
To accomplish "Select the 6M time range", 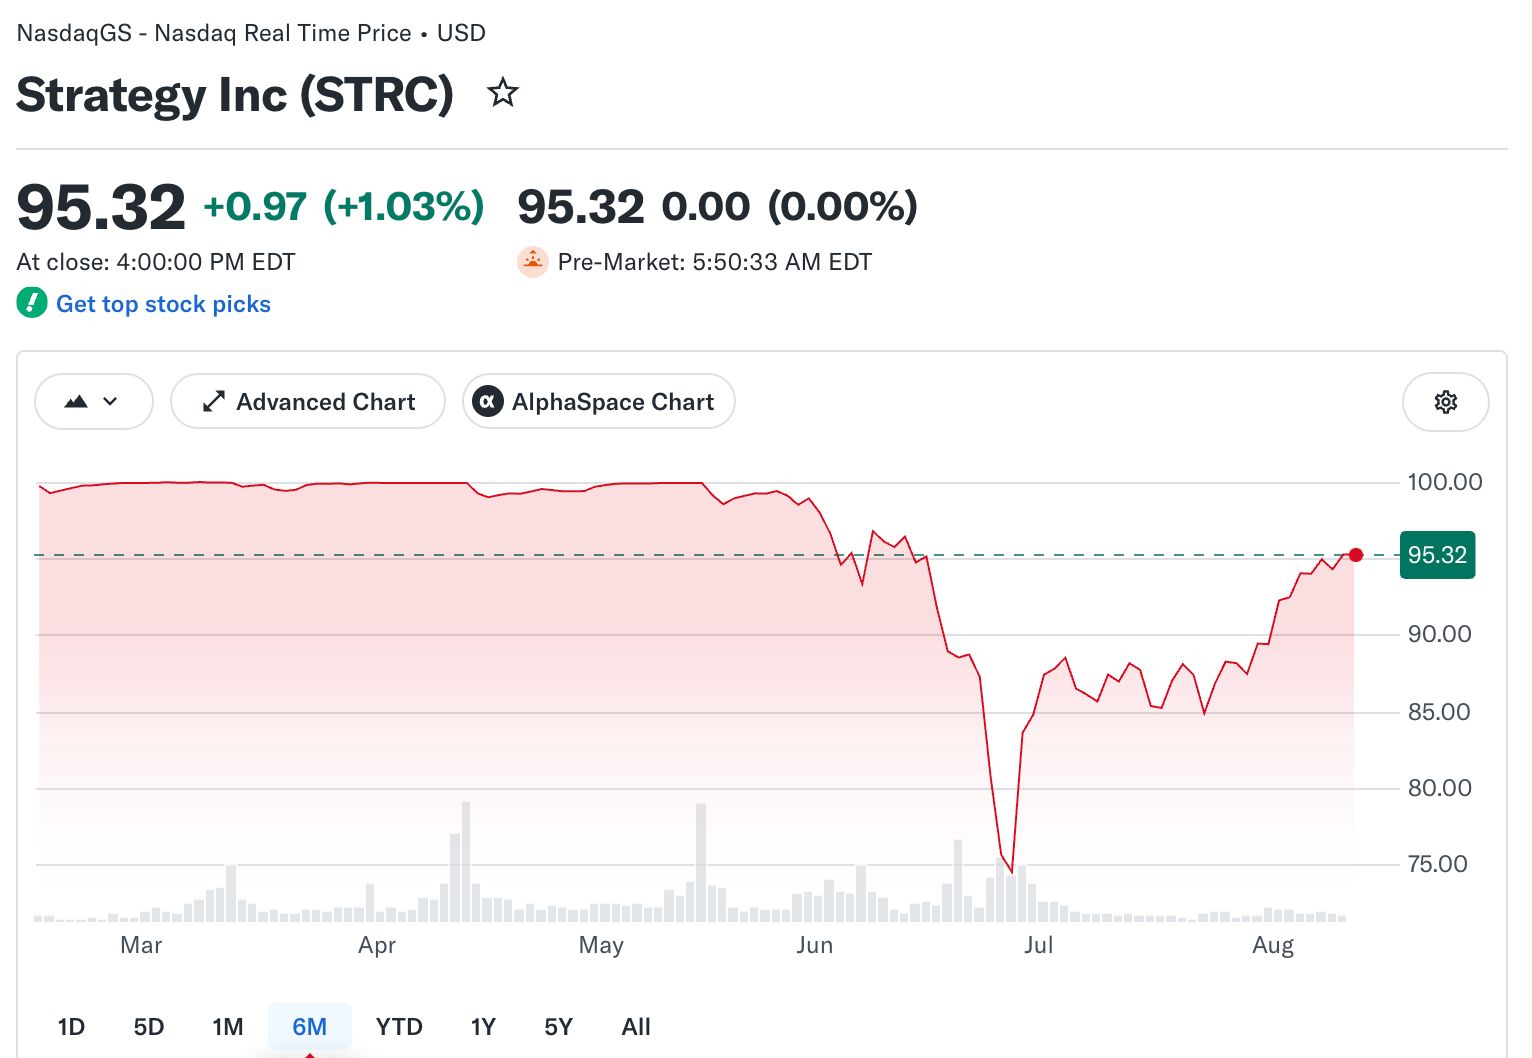I will [310, 1027].
